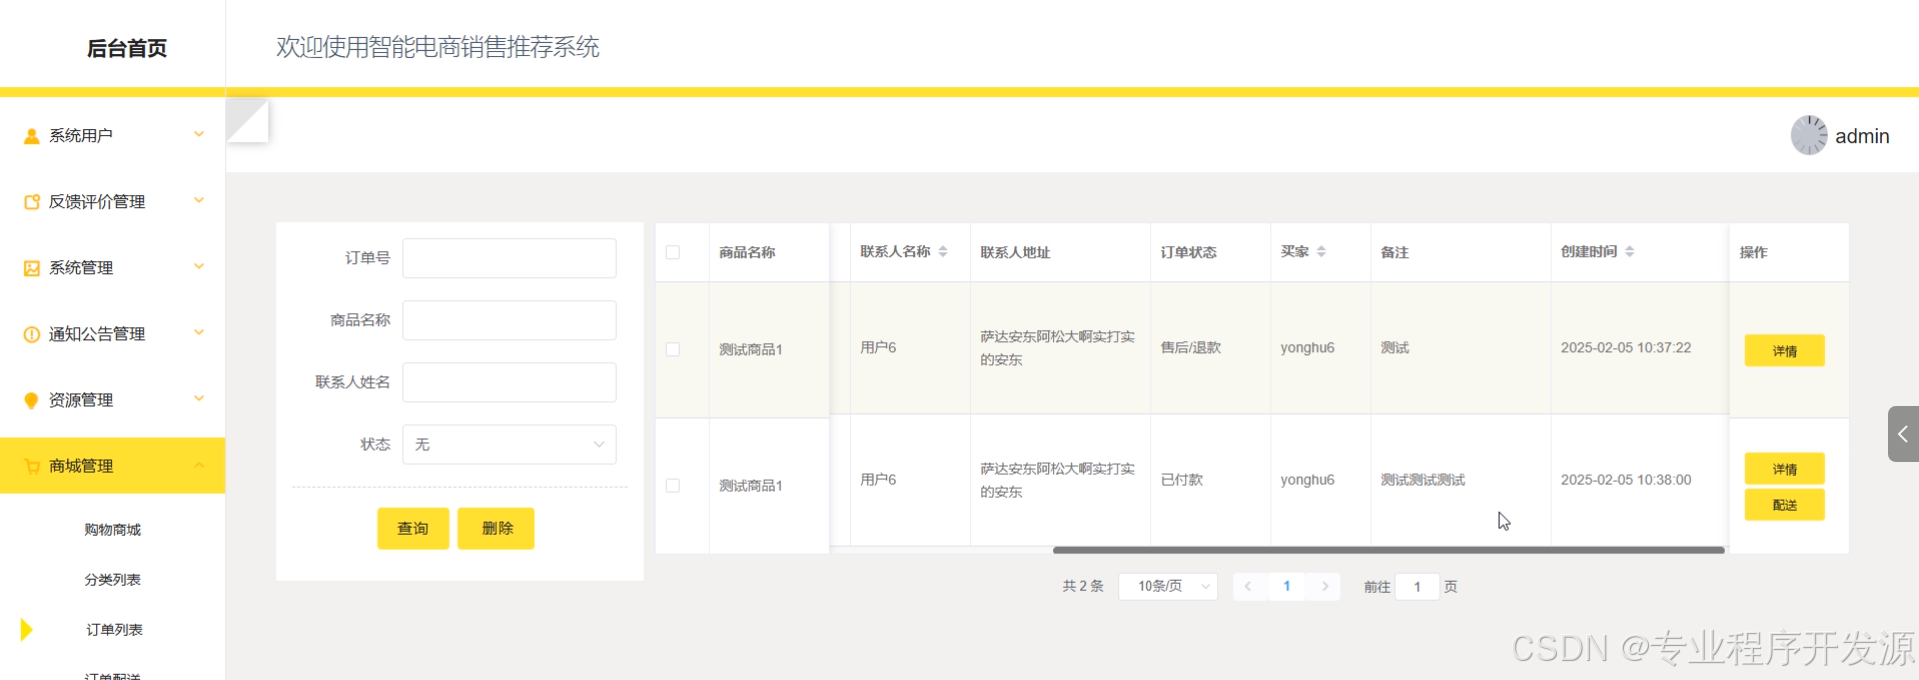
Task: Go to next page arrow
Action: coord(1325,587)
